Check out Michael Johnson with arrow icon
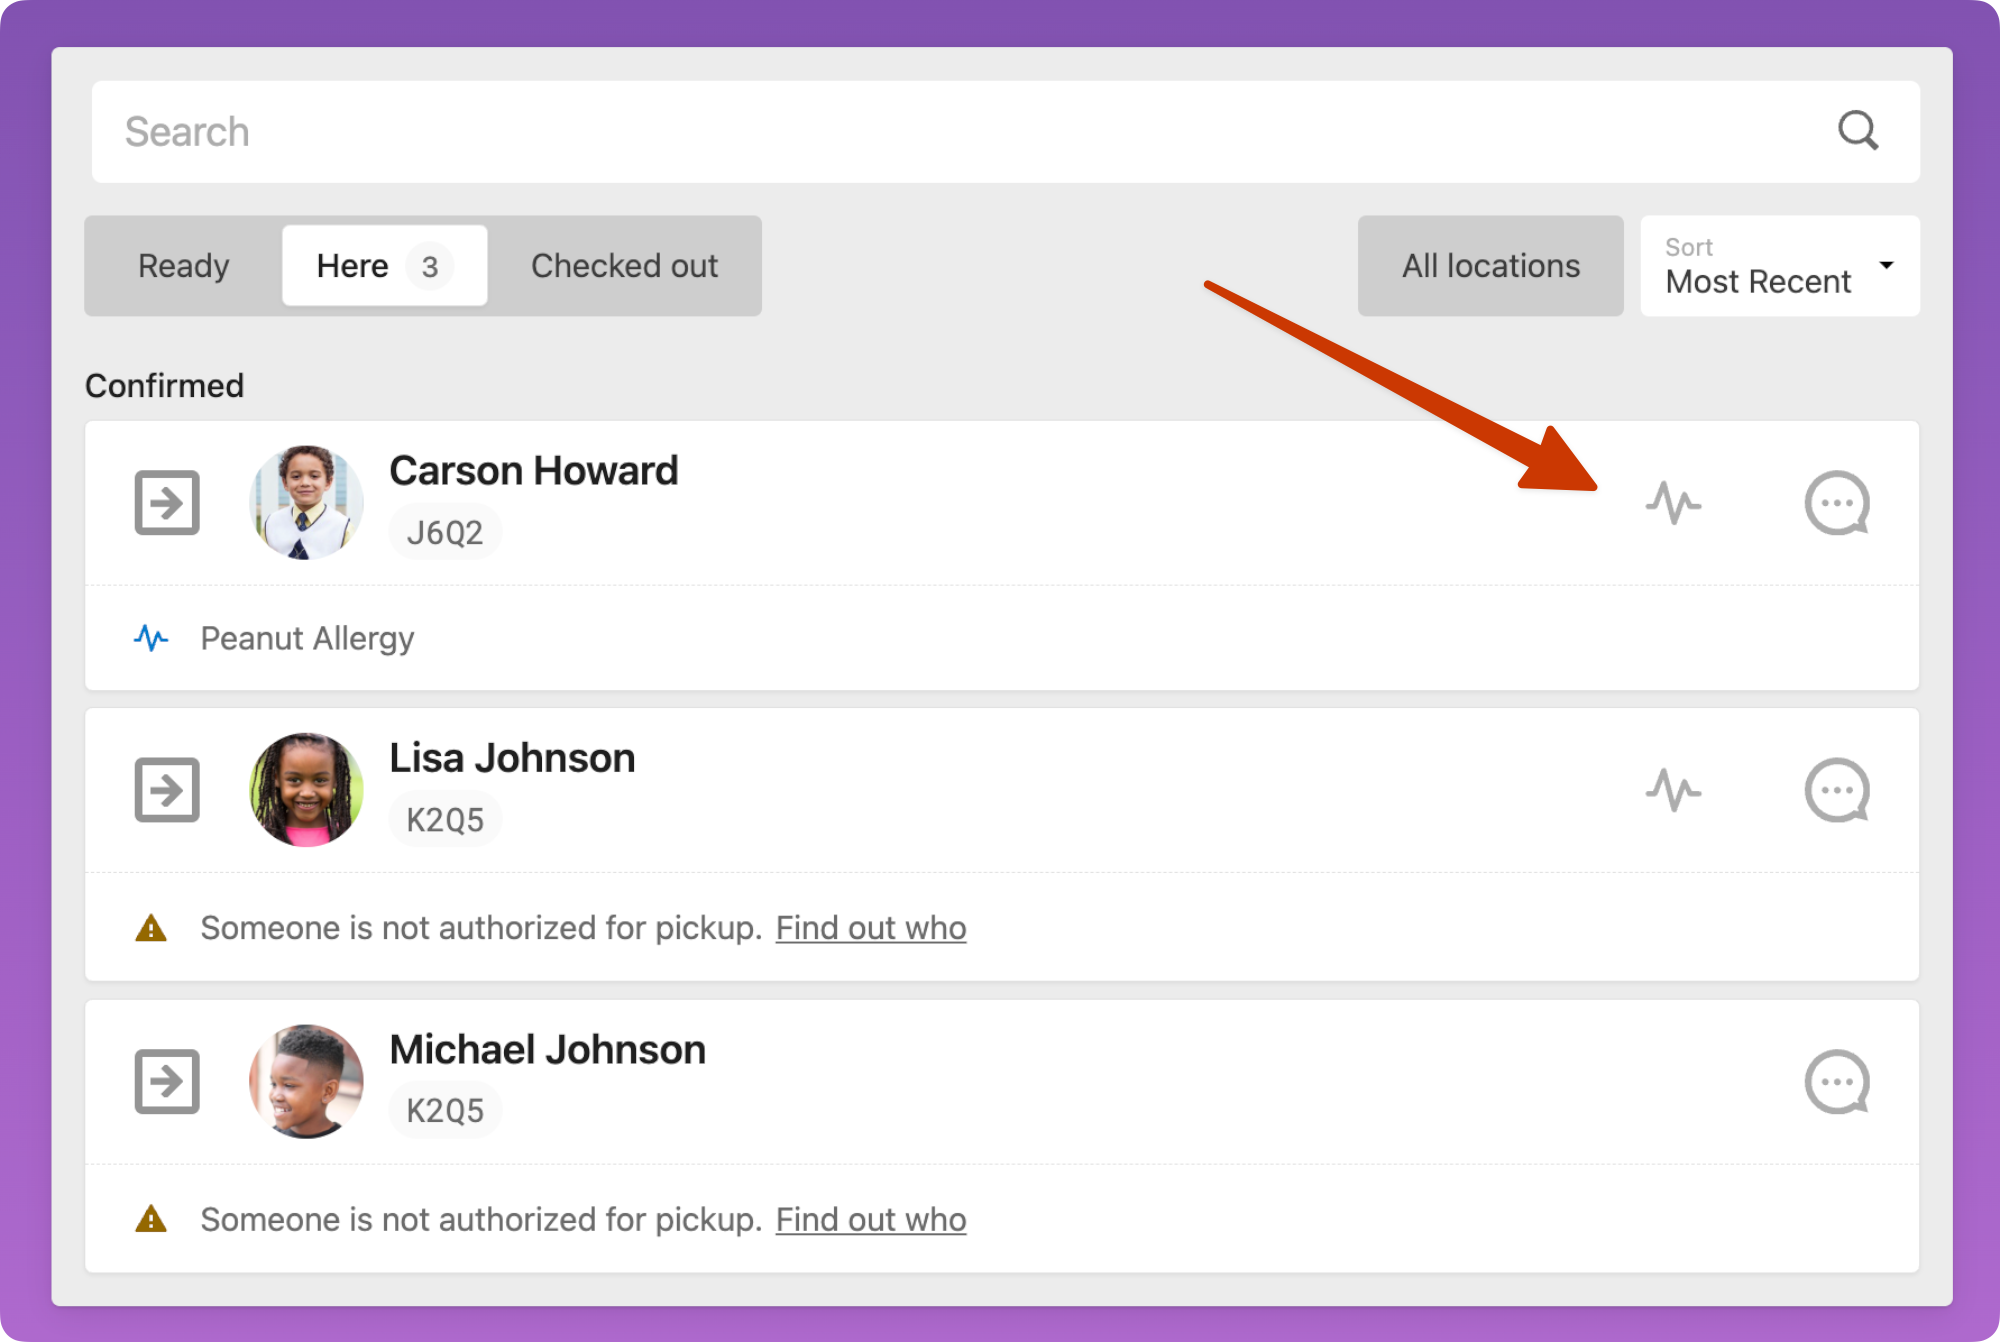Screen dimensions: 2000x1342 (167, 1081)
